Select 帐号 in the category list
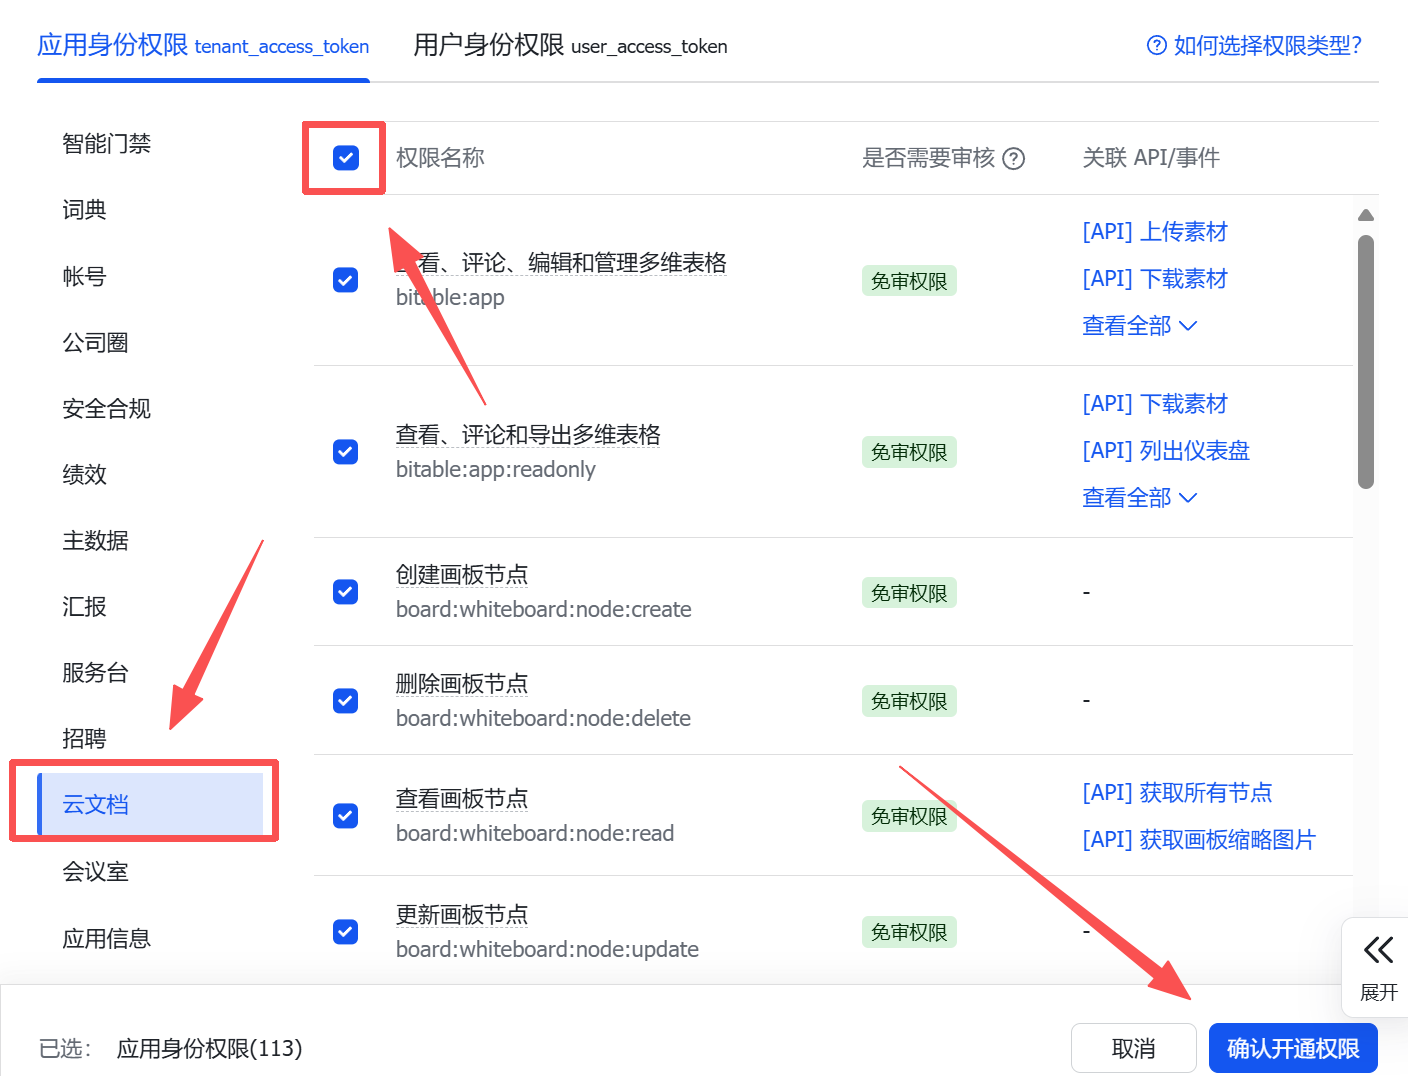This screenshot has width=1408, height=1076. point(84,276)
